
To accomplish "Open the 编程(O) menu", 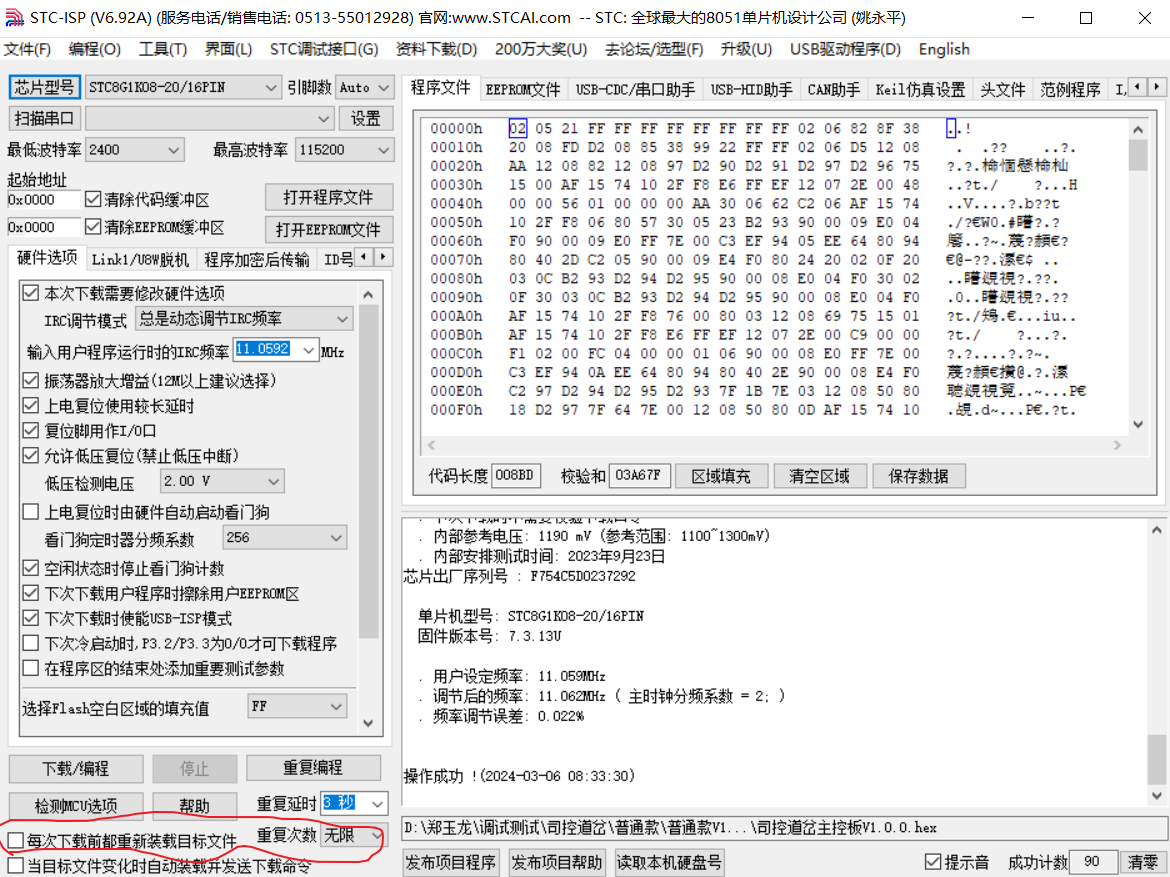I will pyautogui.click(x=95, y=49).
